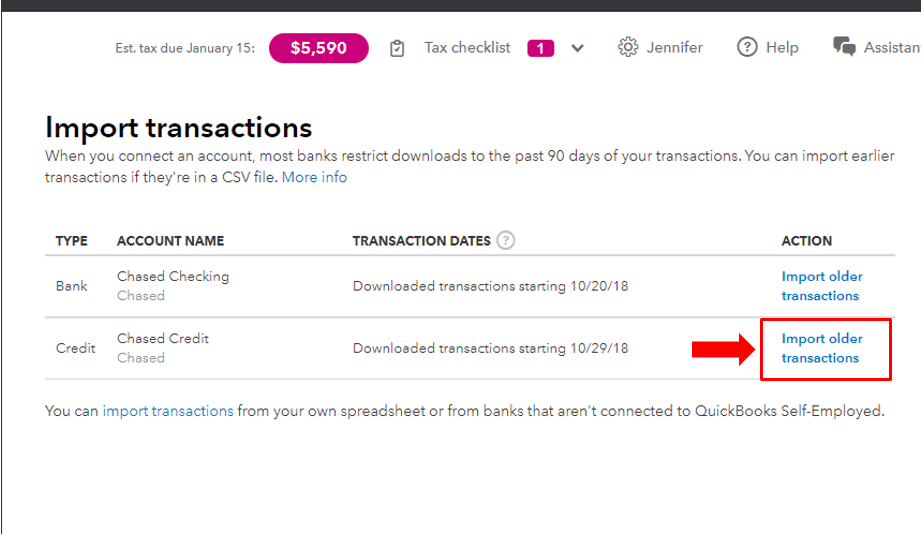Open the Assistant chat bubbles icon
Image resolution: width=924 pixels, height=539 pixels.
coord(844,47)
